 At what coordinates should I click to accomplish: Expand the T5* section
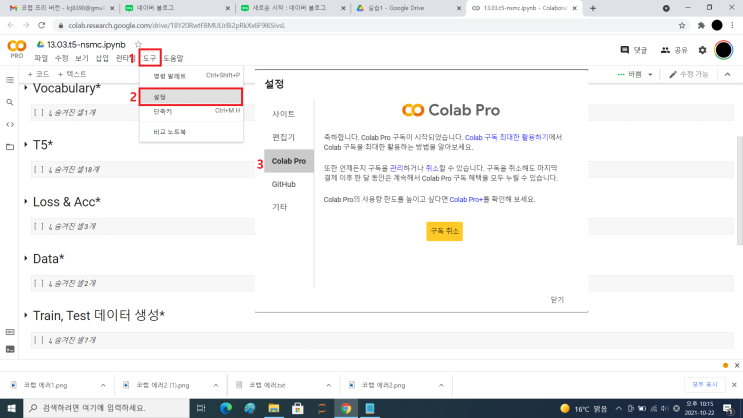(x=26, y=145)
